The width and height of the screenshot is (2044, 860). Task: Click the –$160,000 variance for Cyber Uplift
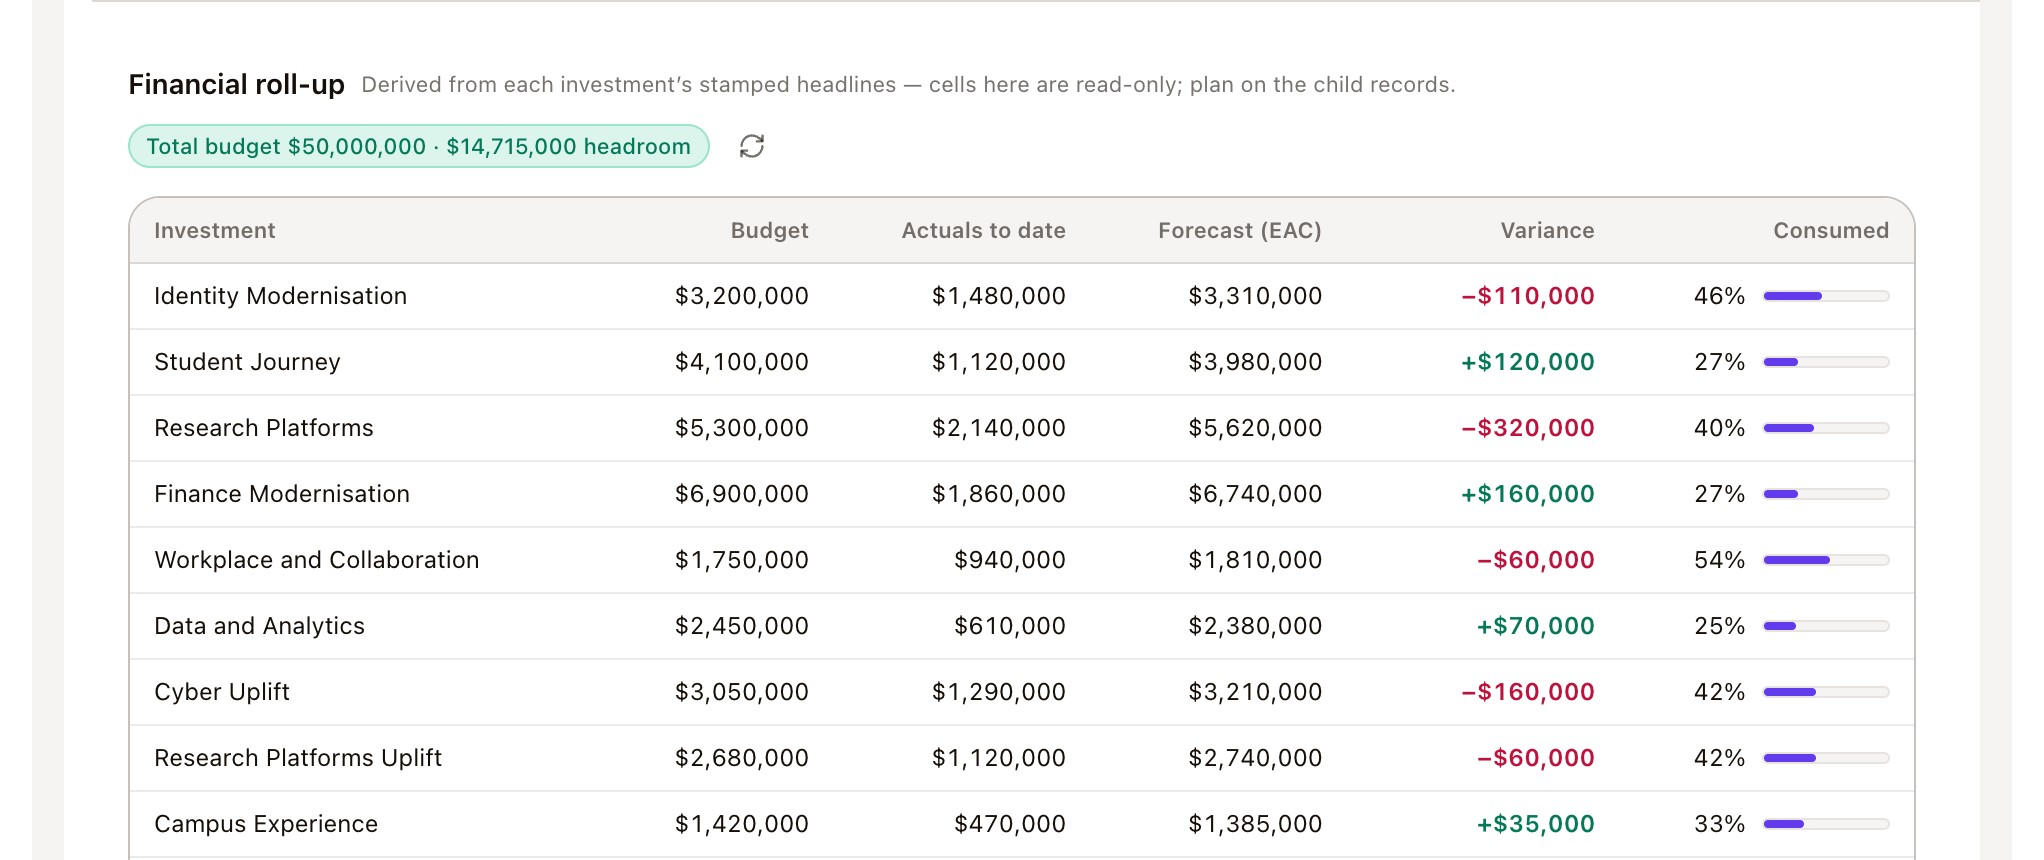click(1528, 692)
